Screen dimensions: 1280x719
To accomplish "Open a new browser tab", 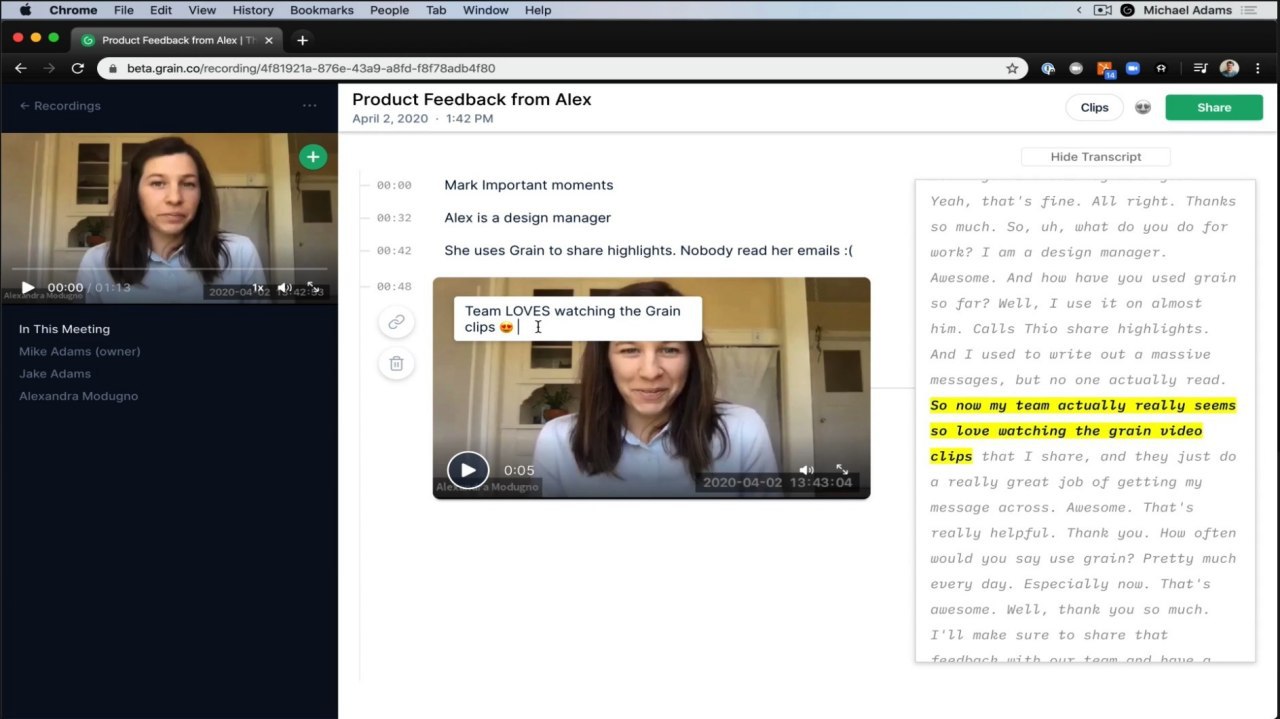I will point(302,40).
